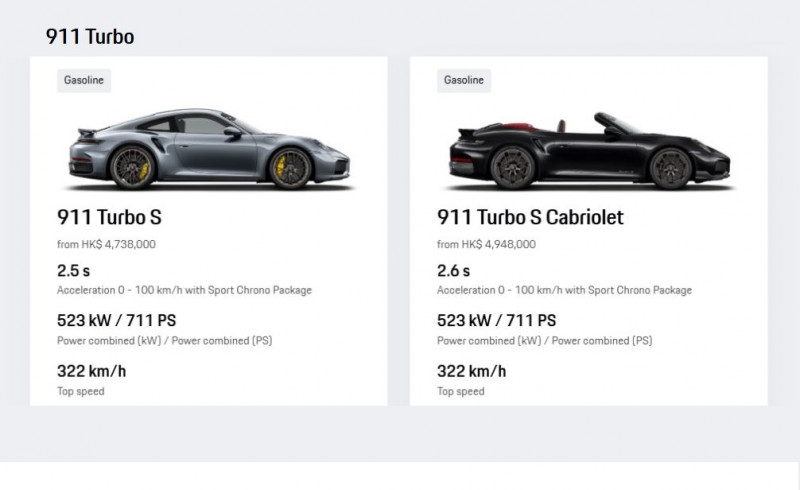Click Power combined label on Cabriolet card
The width and height of the screenshot is (800, 490).
(x=544, y=340)
